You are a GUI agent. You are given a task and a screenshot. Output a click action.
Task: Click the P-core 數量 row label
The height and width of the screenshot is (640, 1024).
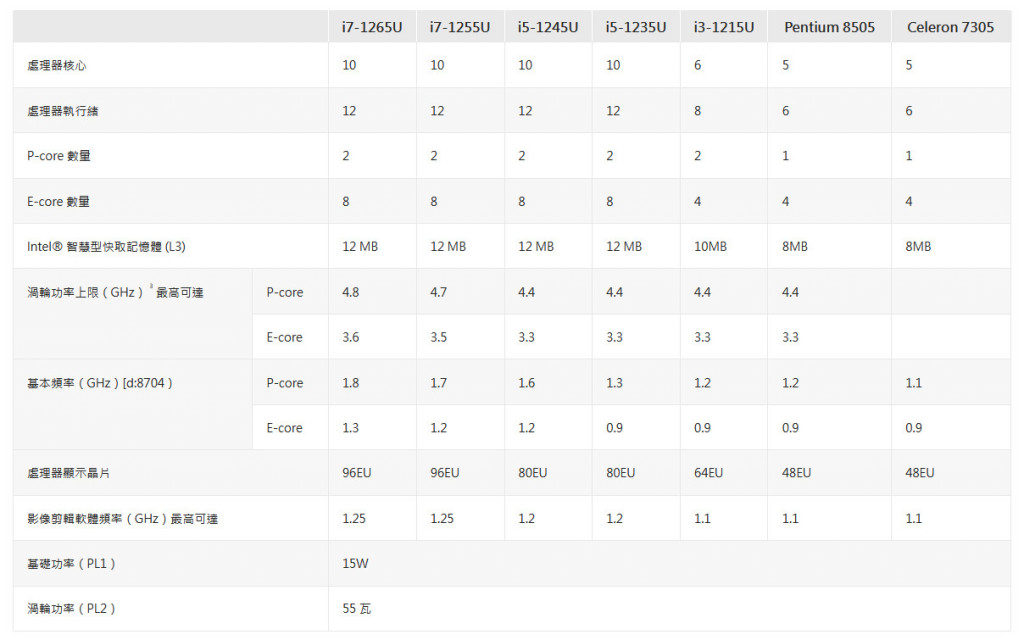pos(59,156)
